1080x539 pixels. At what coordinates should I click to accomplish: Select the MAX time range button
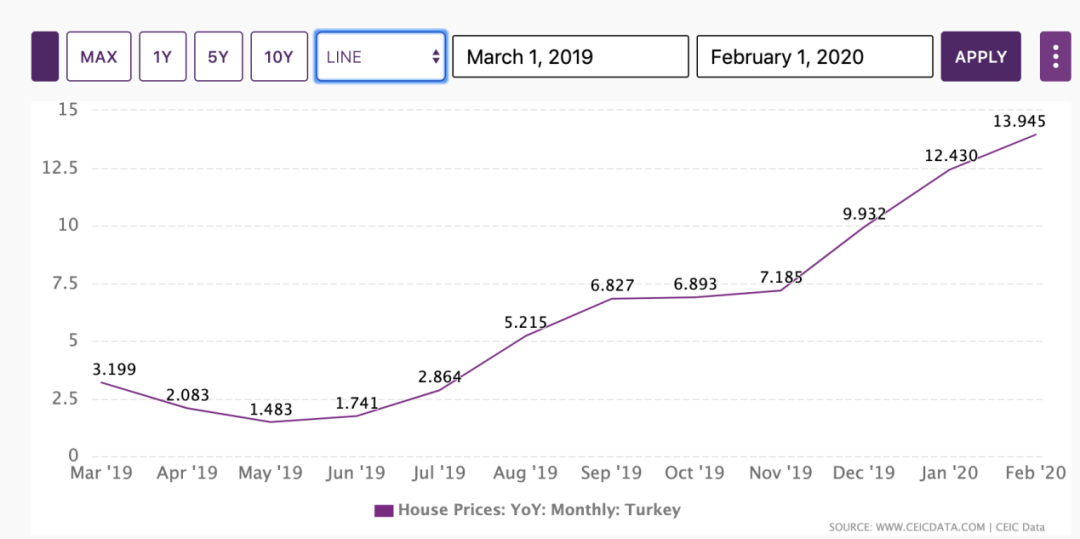[x=99, y=57]
